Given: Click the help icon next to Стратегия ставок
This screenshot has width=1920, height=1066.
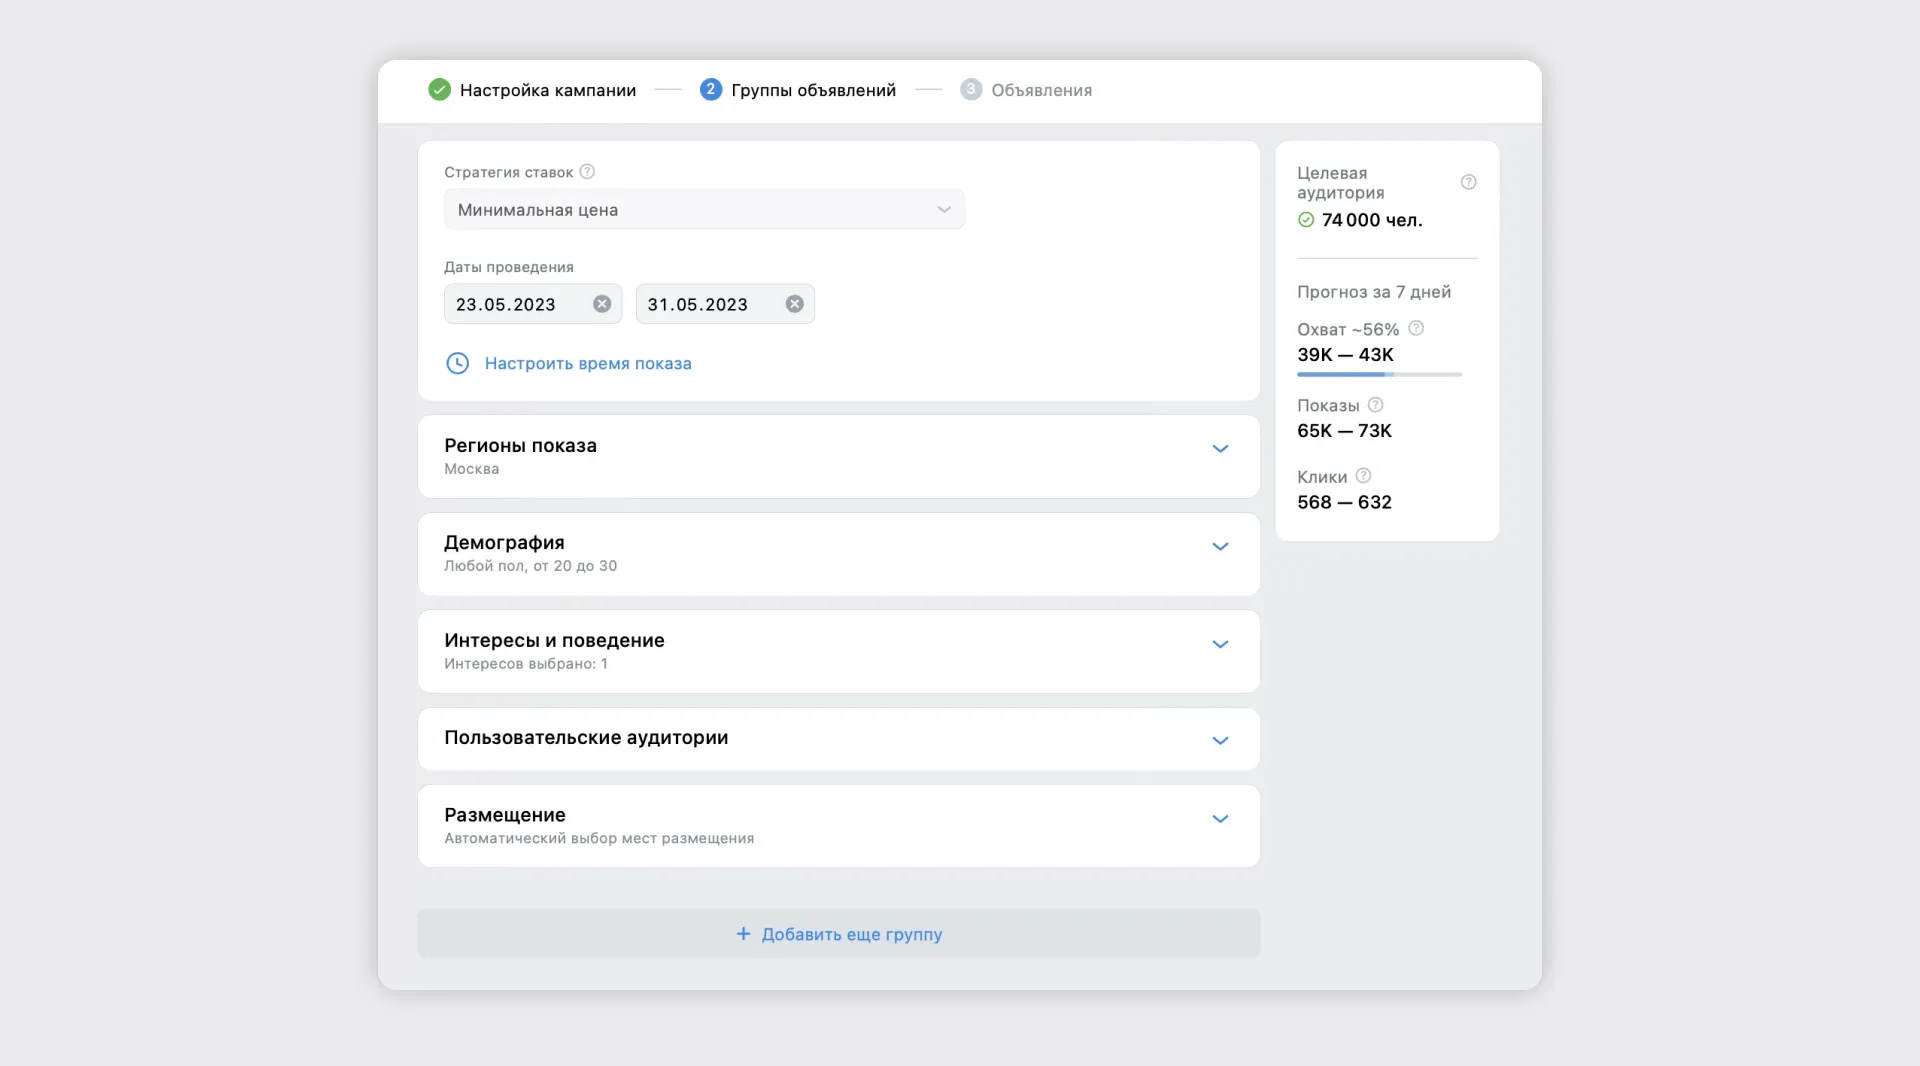Looking at the screenshot, I should [587, 172].
